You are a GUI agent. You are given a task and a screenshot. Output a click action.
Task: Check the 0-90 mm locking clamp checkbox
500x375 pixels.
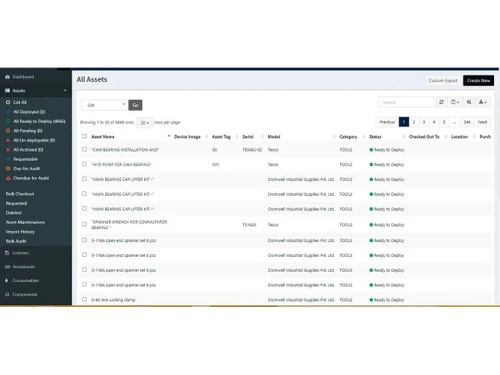(84, 299)
